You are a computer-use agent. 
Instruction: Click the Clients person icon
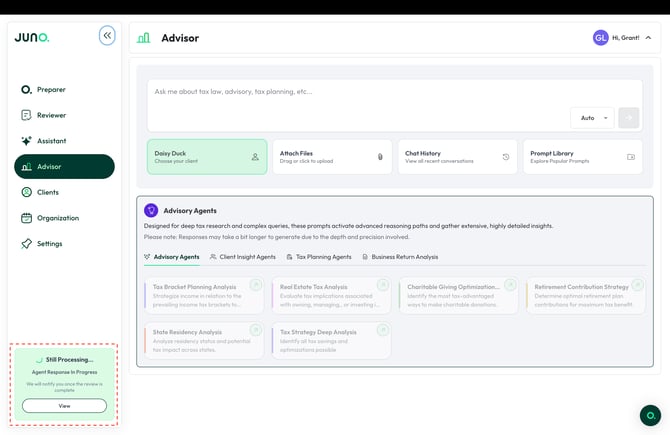(x=26, y=192)
